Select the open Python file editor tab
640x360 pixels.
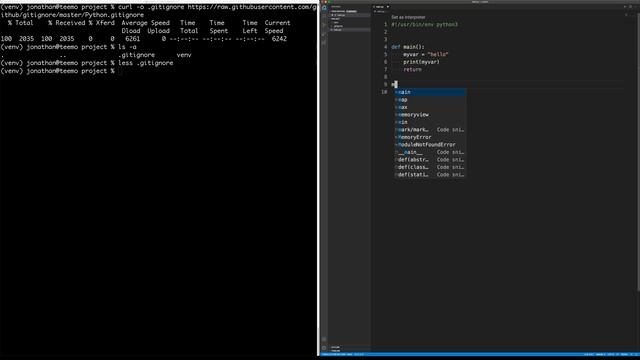pos(380,7)
